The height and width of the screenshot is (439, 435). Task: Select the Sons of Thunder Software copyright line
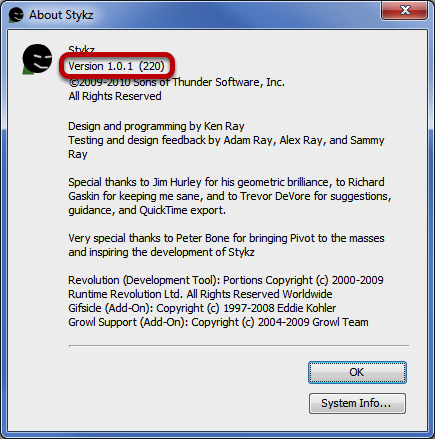177,82
